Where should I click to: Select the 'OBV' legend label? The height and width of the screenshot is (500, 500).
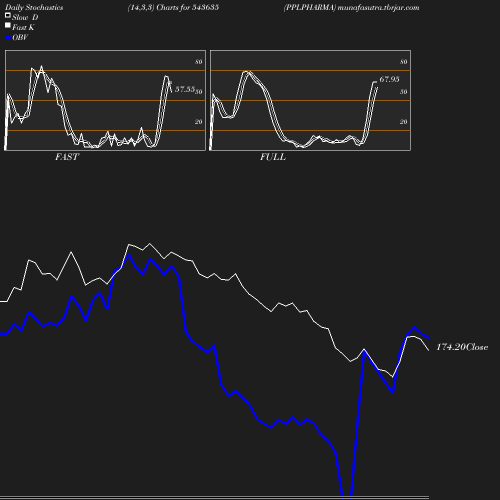20,37
